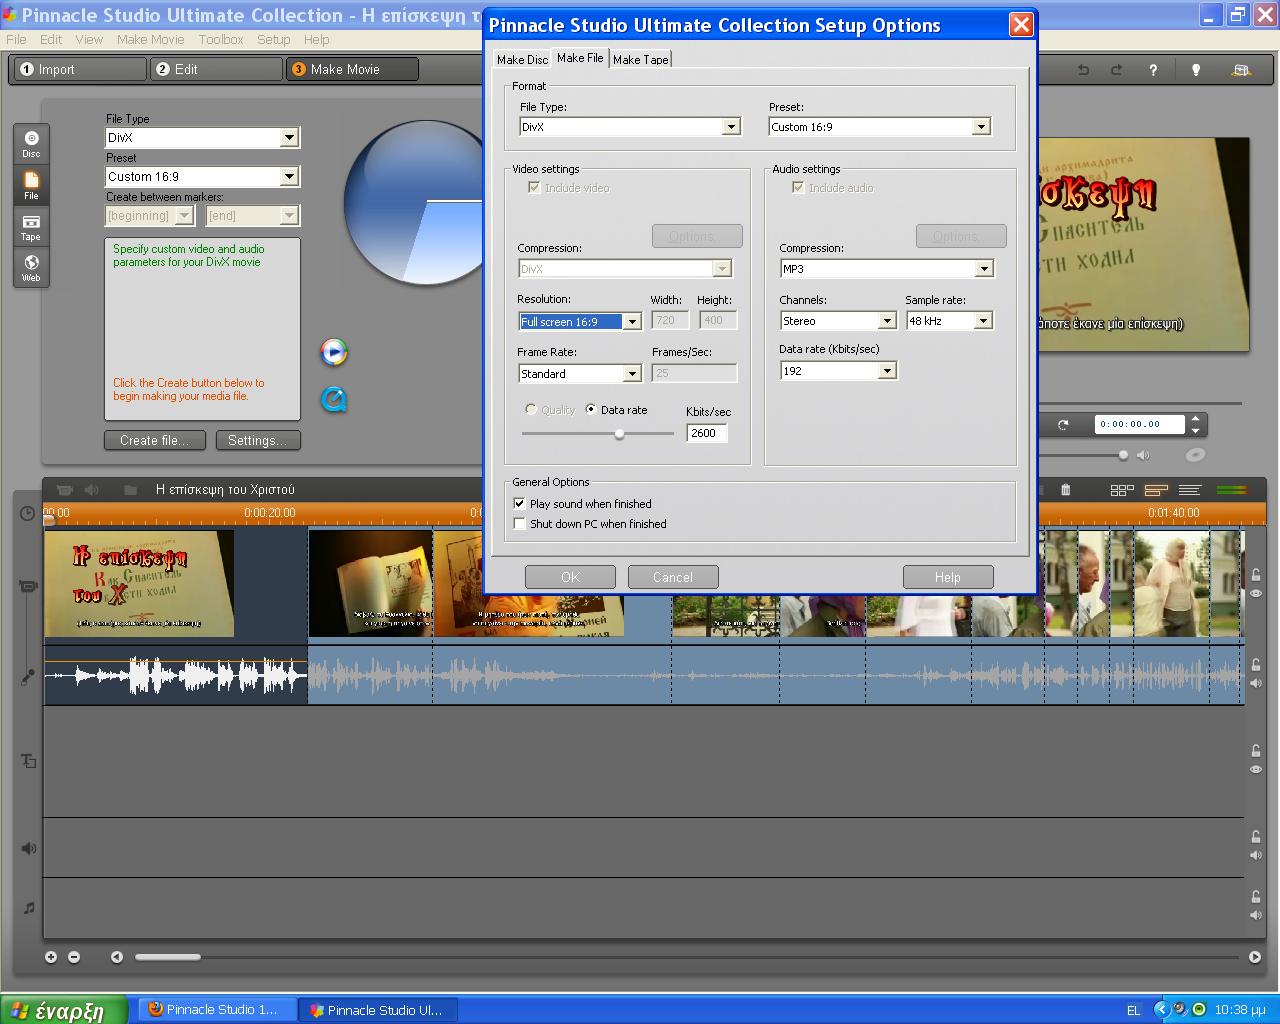Click the music track note icon
The image size is (1280, 1024).
point(28,908)
